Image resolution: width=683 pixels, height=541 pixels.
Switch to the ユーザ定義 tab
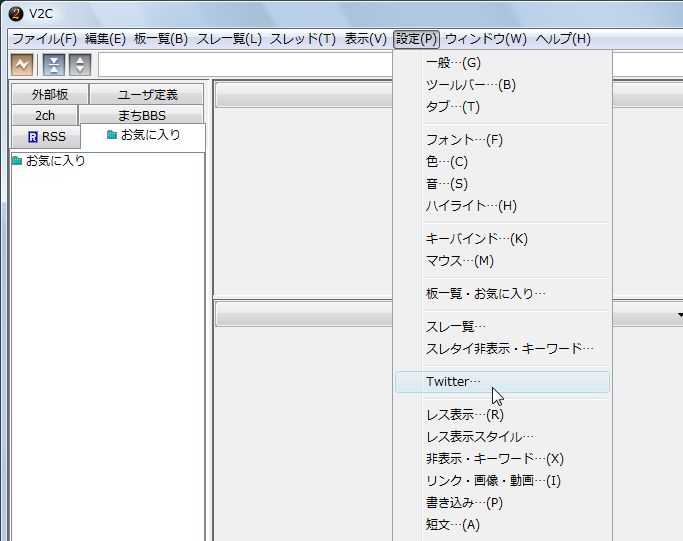(x=147, y=94)
